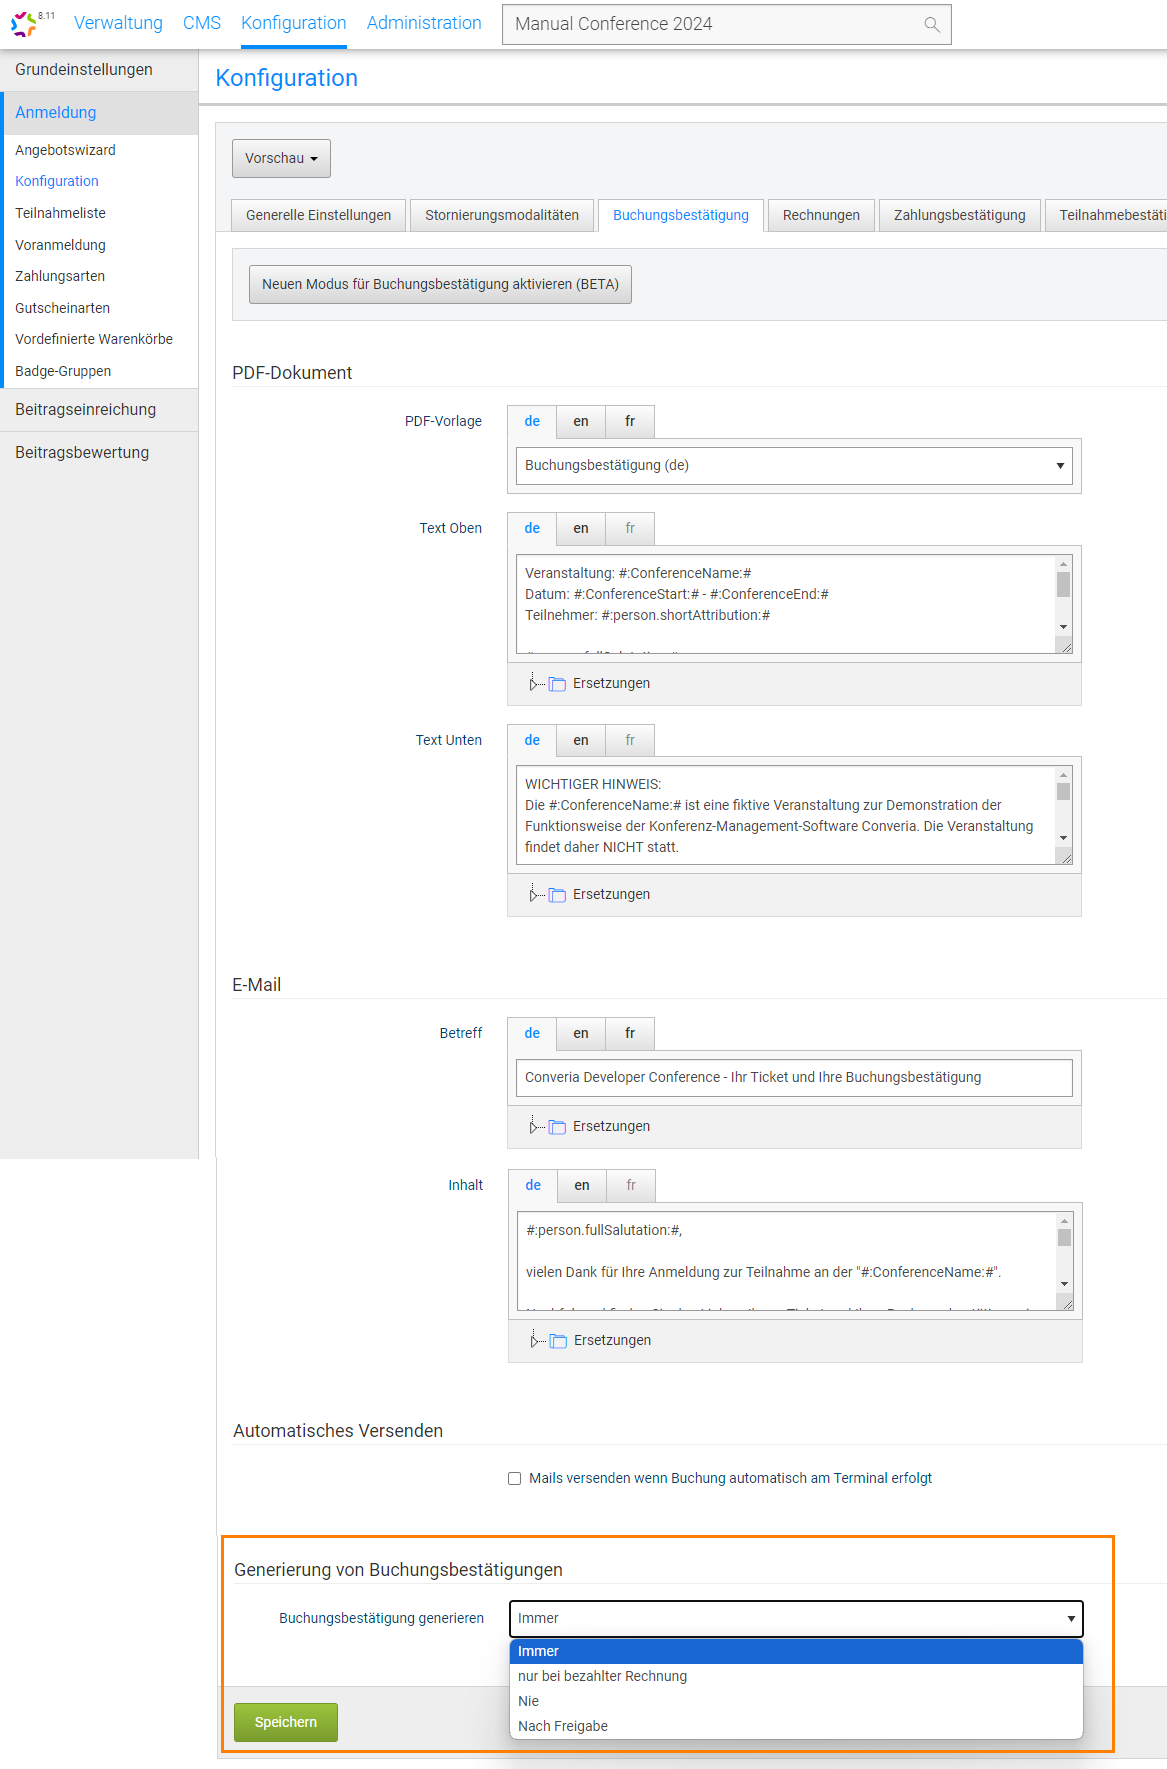Click Ersetzungen folder icon under Betreff
Viewport: 1167px width, 1769px height.
557,1127
